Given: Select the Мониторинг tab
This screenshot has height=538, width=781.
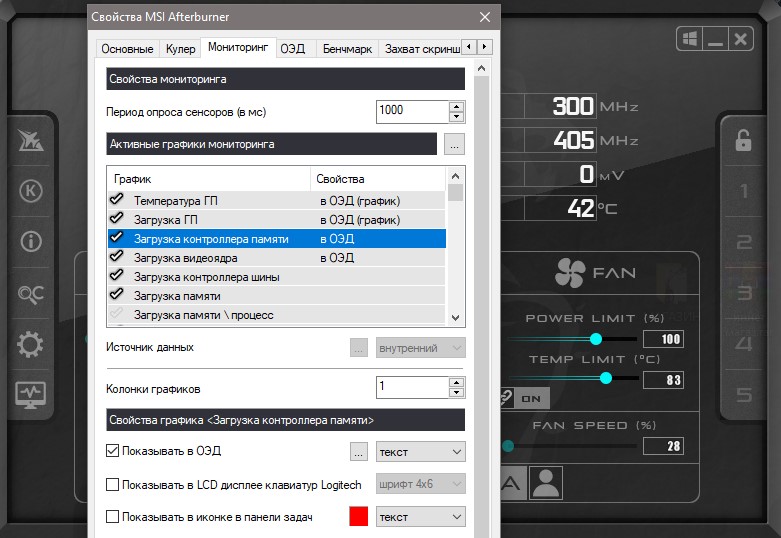Looking at the screenshot, I should [x=238, y=47].
